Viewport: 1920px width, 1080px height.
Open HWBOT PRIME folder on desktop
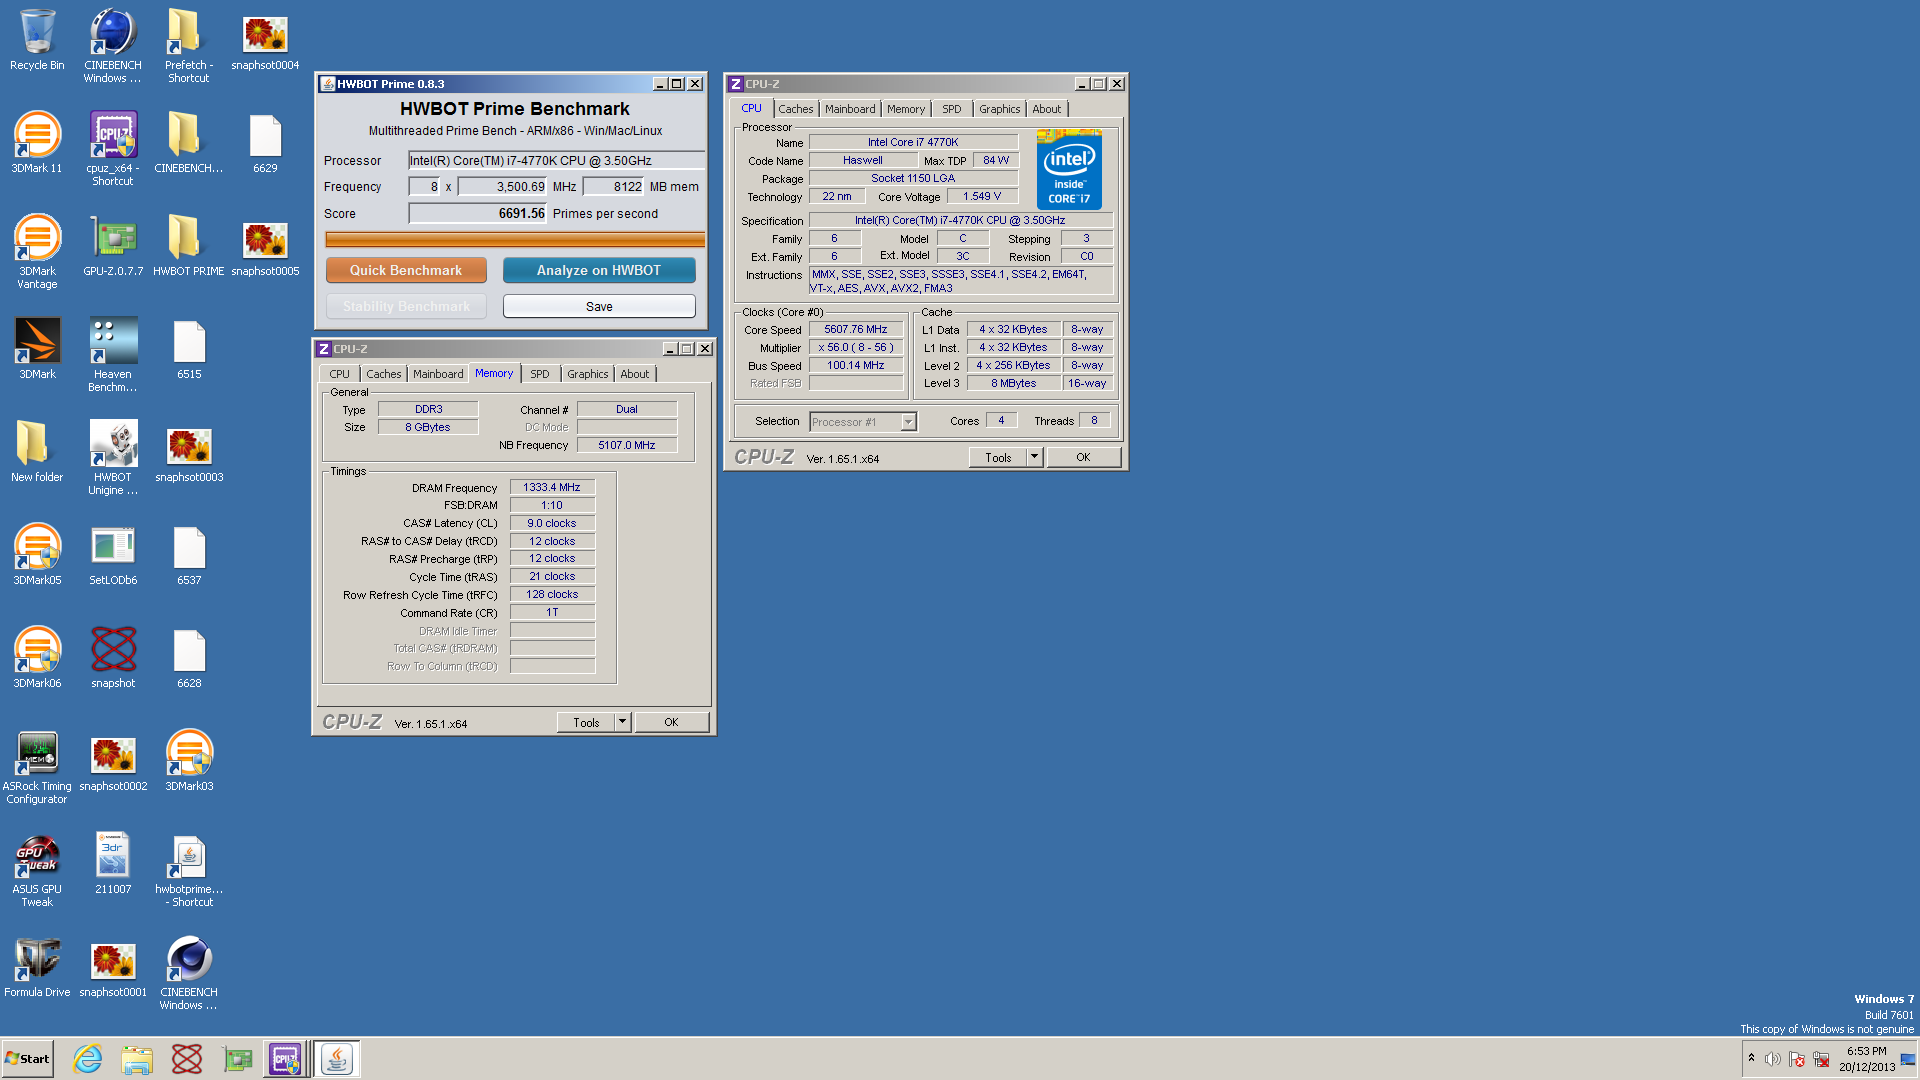[189, 246]
